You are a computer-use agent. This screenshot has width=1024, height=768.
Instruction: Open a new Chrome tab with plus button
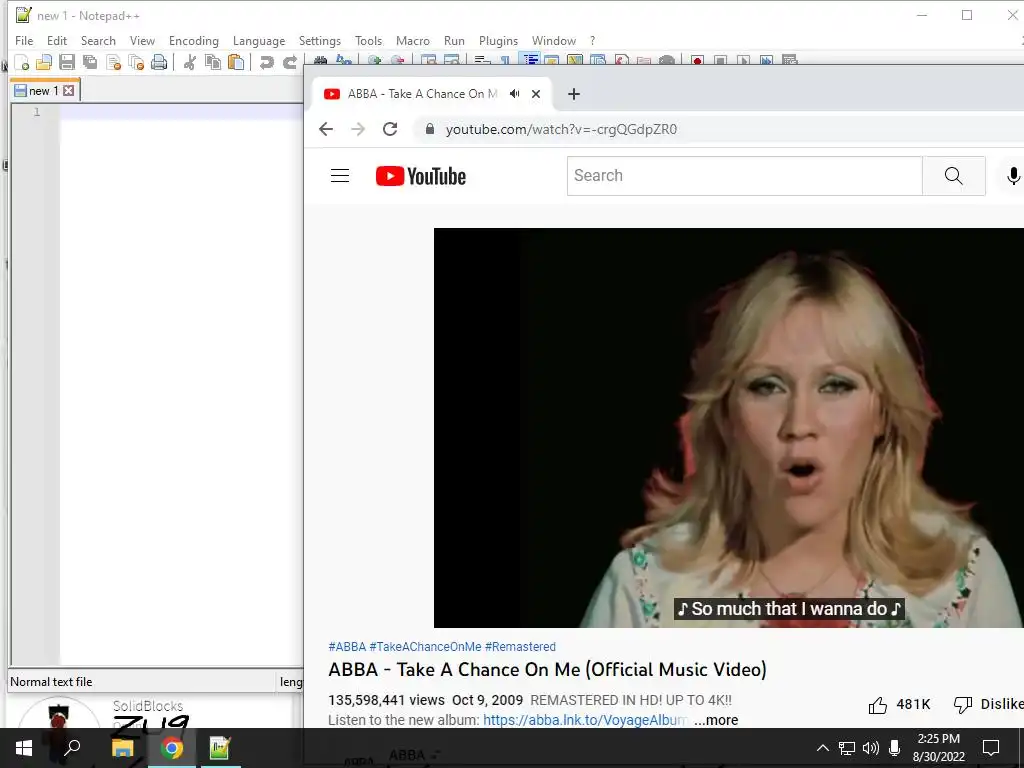pyautogui.click(x=573, y=94)
